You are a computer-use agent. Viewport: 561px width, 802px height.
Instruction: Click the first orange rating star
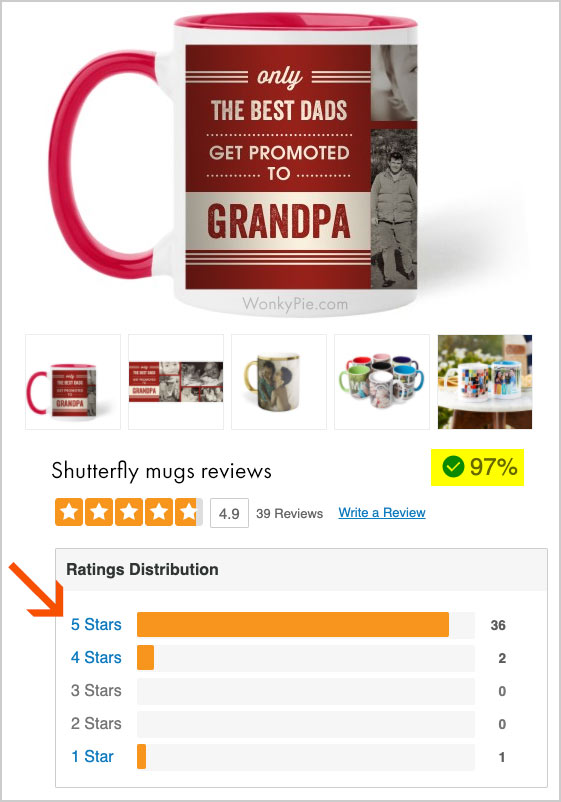69,512
